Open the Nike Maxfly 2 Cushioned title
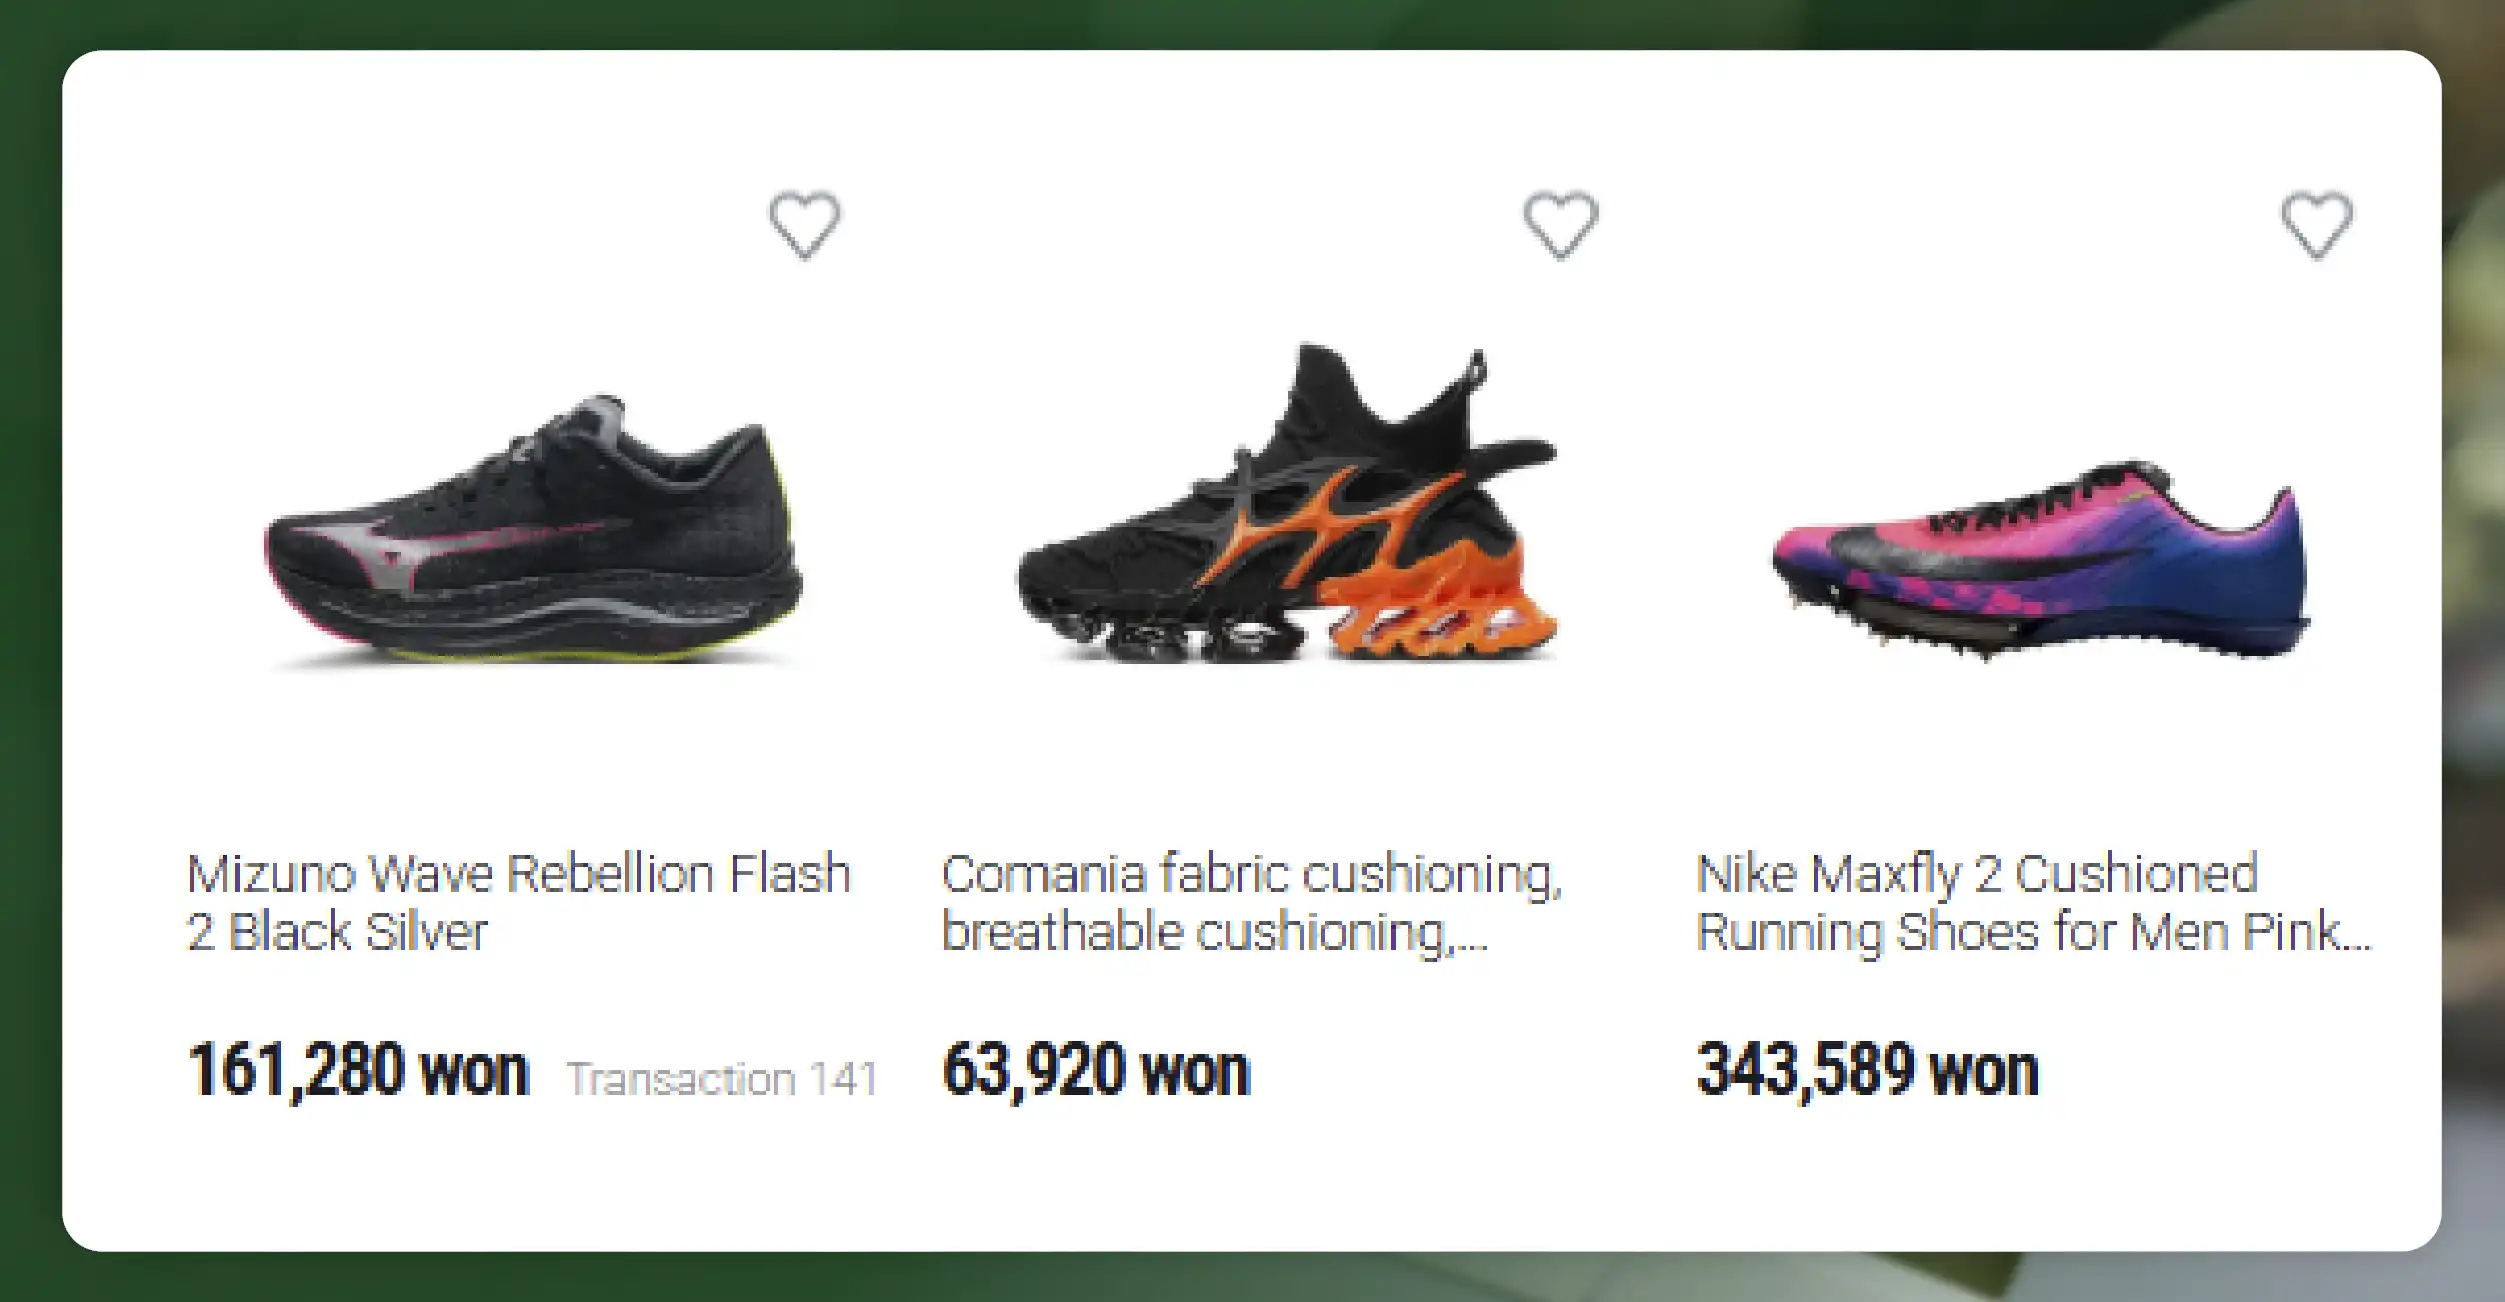 (x=1977, y=874)
